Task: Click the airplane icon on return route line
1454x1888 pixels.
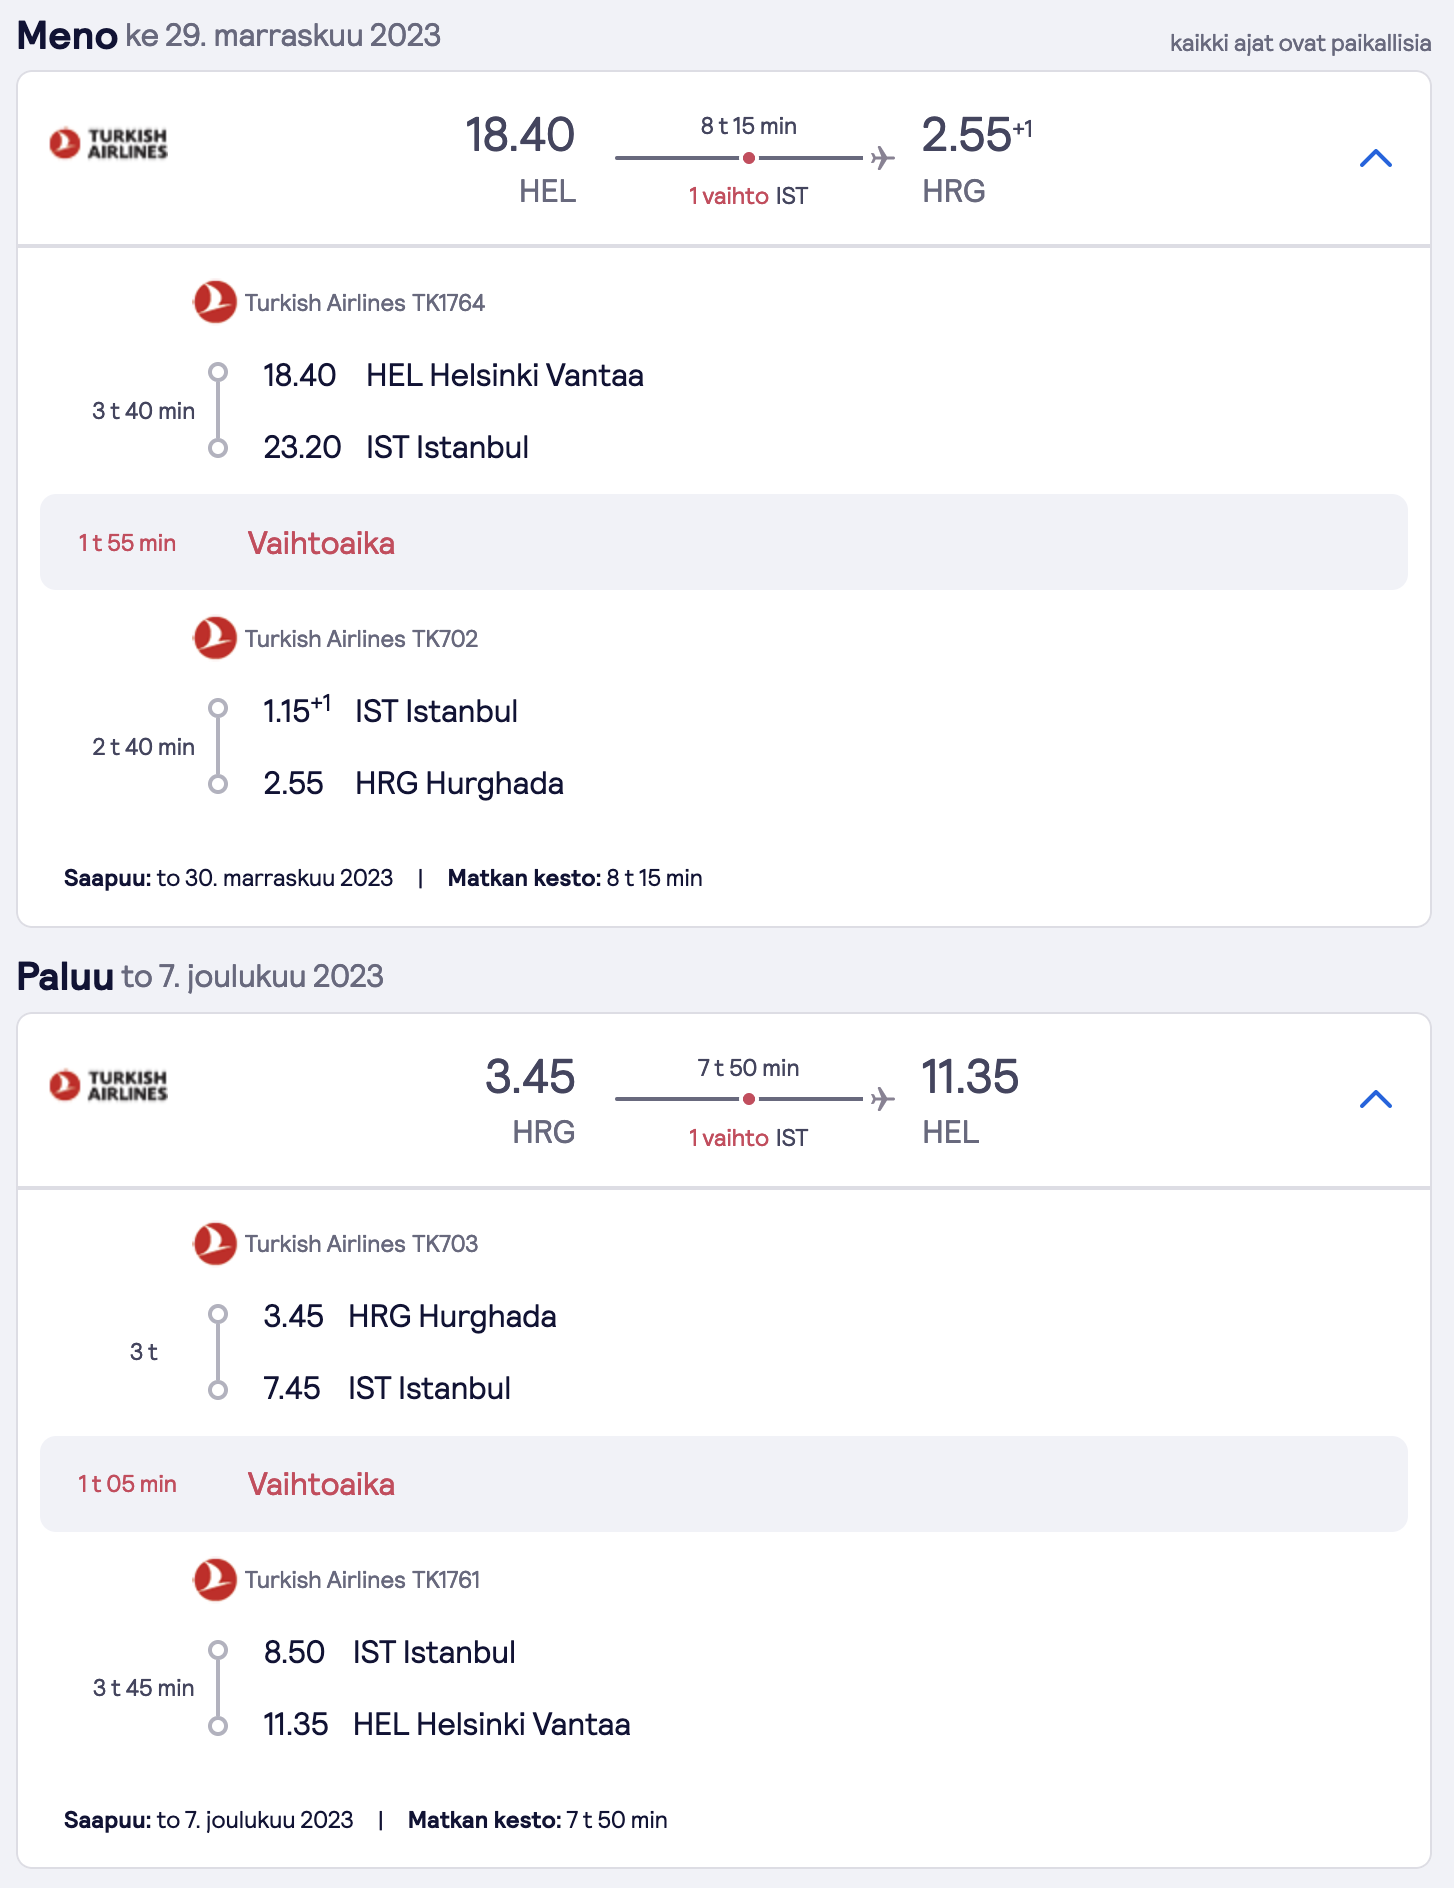Action: (882, 1099)
